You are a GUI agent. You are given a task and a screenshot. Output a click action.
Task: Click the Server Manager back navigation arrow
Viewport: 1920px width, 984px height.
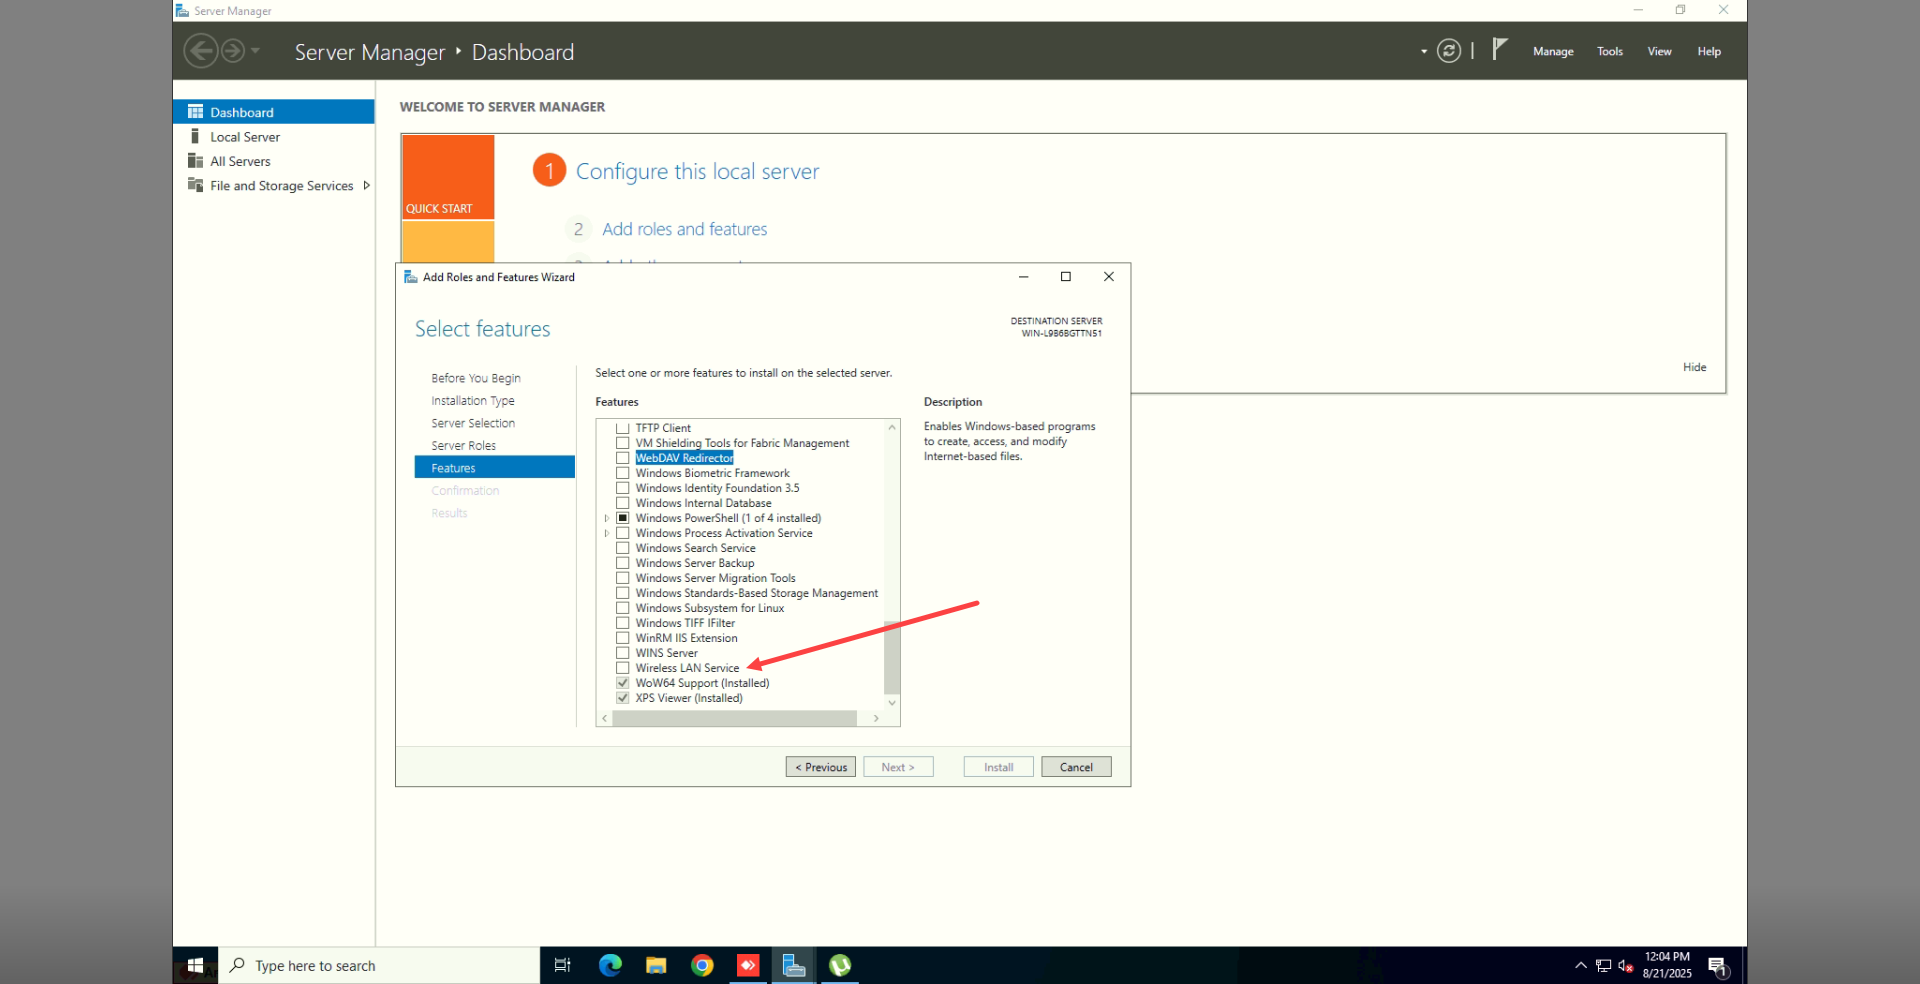click(x=201, y=51)
